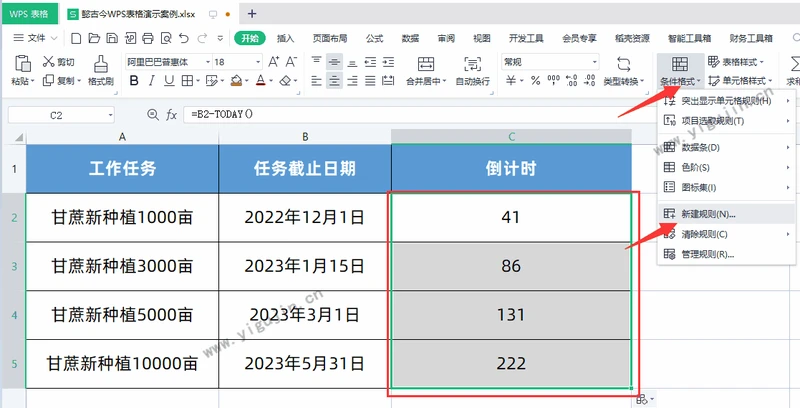Screen dimensions: 800x408
Task: Align text right
Action: [x=352, y=81]
